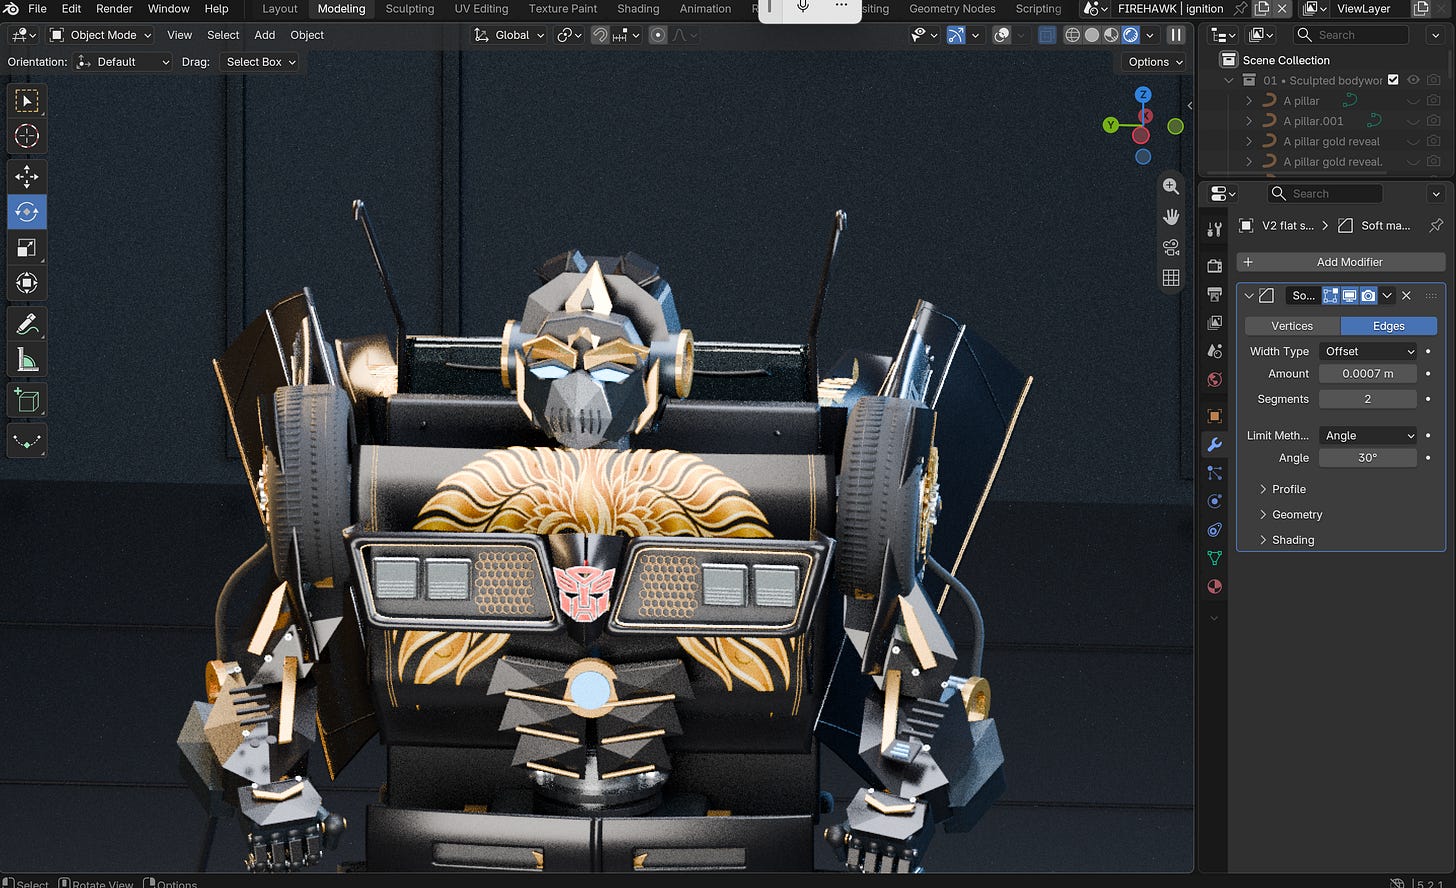Activate the Rotate tool

[x=27, y=212]
